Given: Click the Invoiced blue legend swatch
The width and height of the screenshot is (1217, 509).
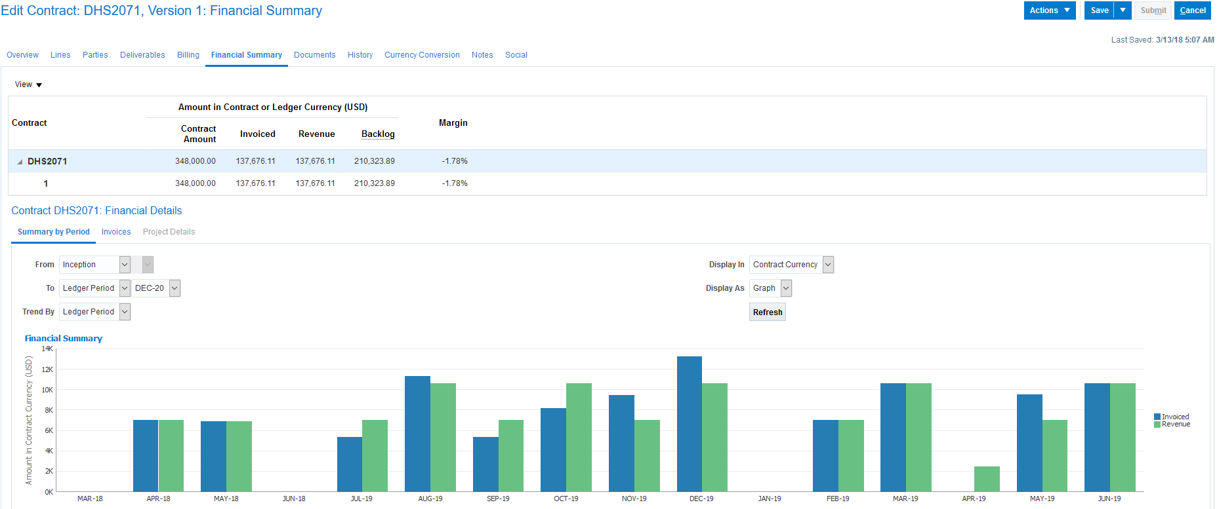Looking at the screenshot, I should [x=1157, y=416].
